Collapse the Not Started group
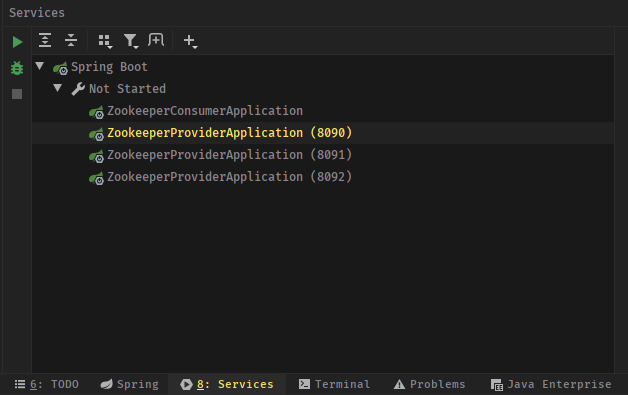 point(58,88)
